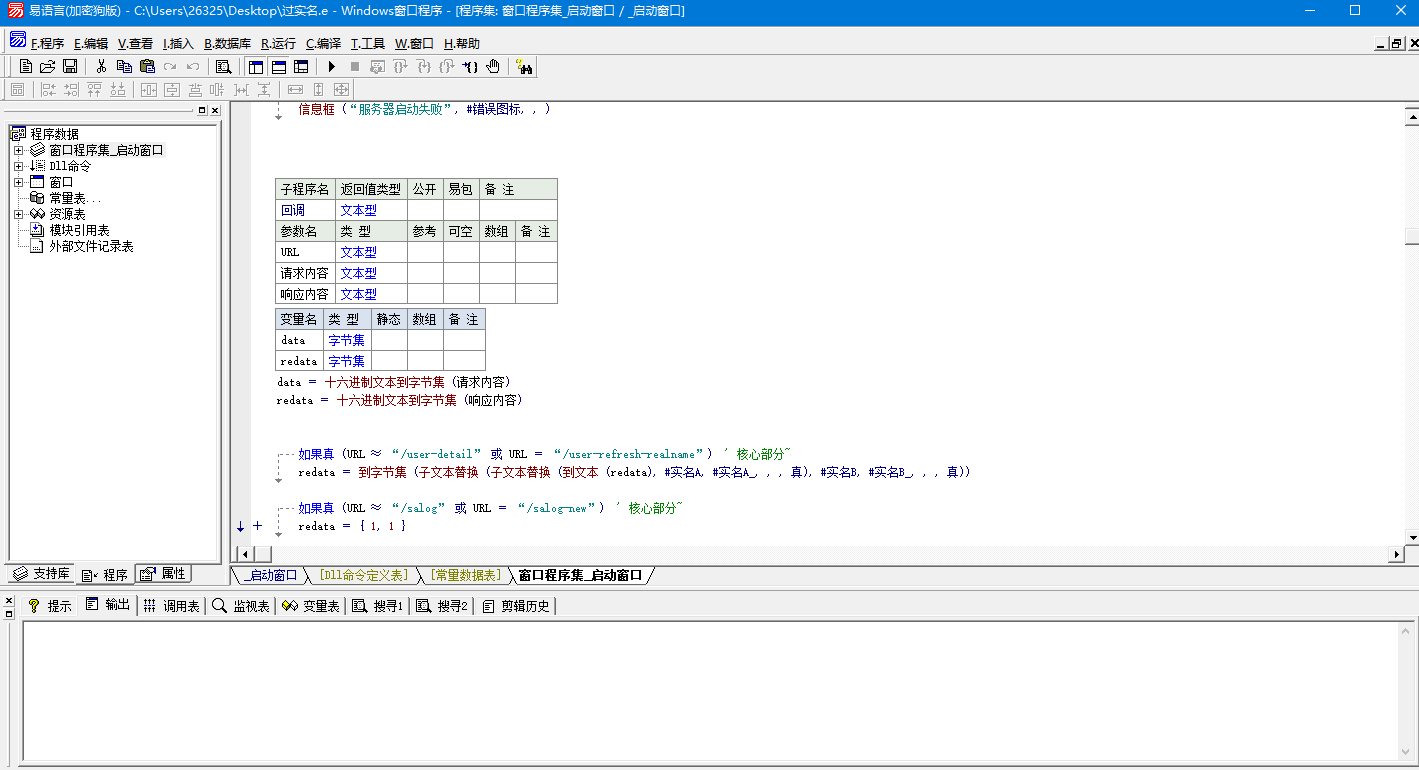The width and height of the screenshot is (1419, 770).
Task: Run the program with the play icon
Action: [x=332, y=67]
